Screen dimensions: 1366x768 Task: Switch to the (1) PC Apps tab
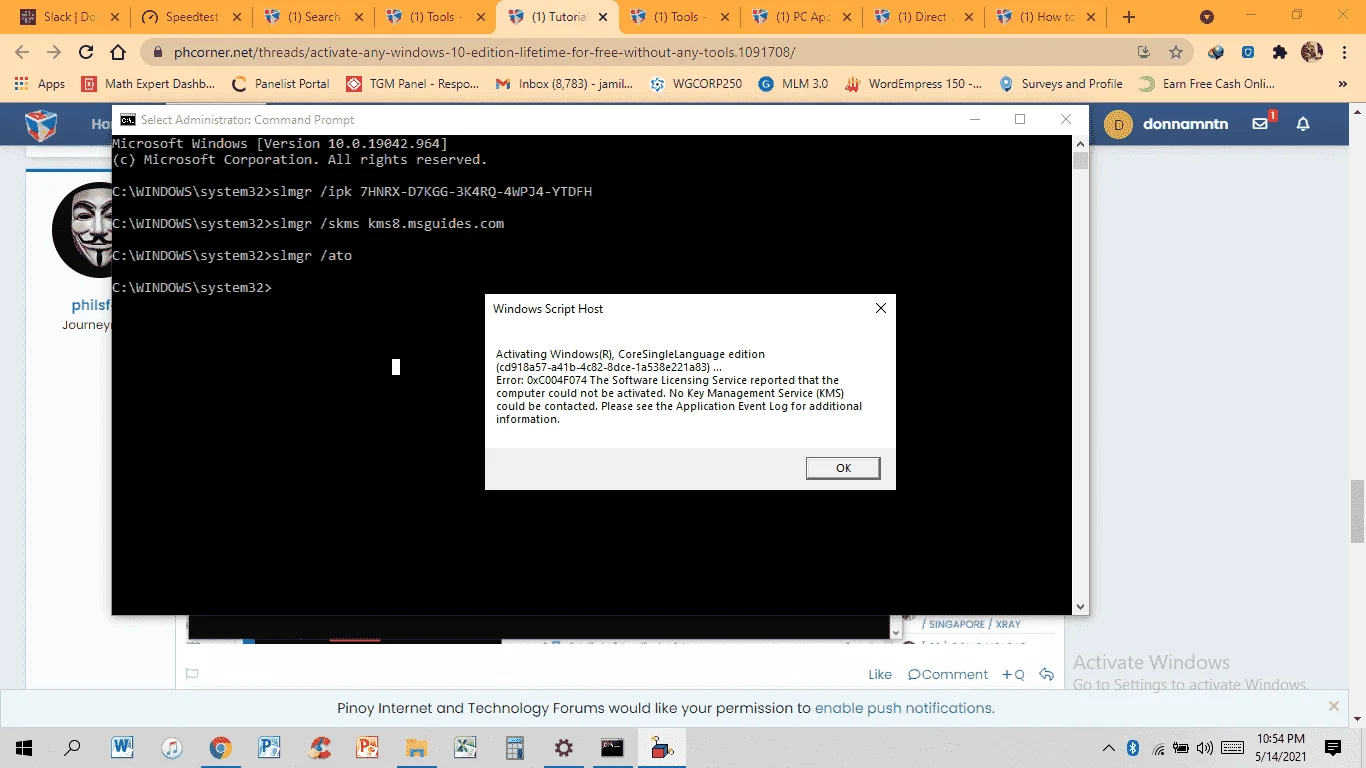tap(802, 17)
